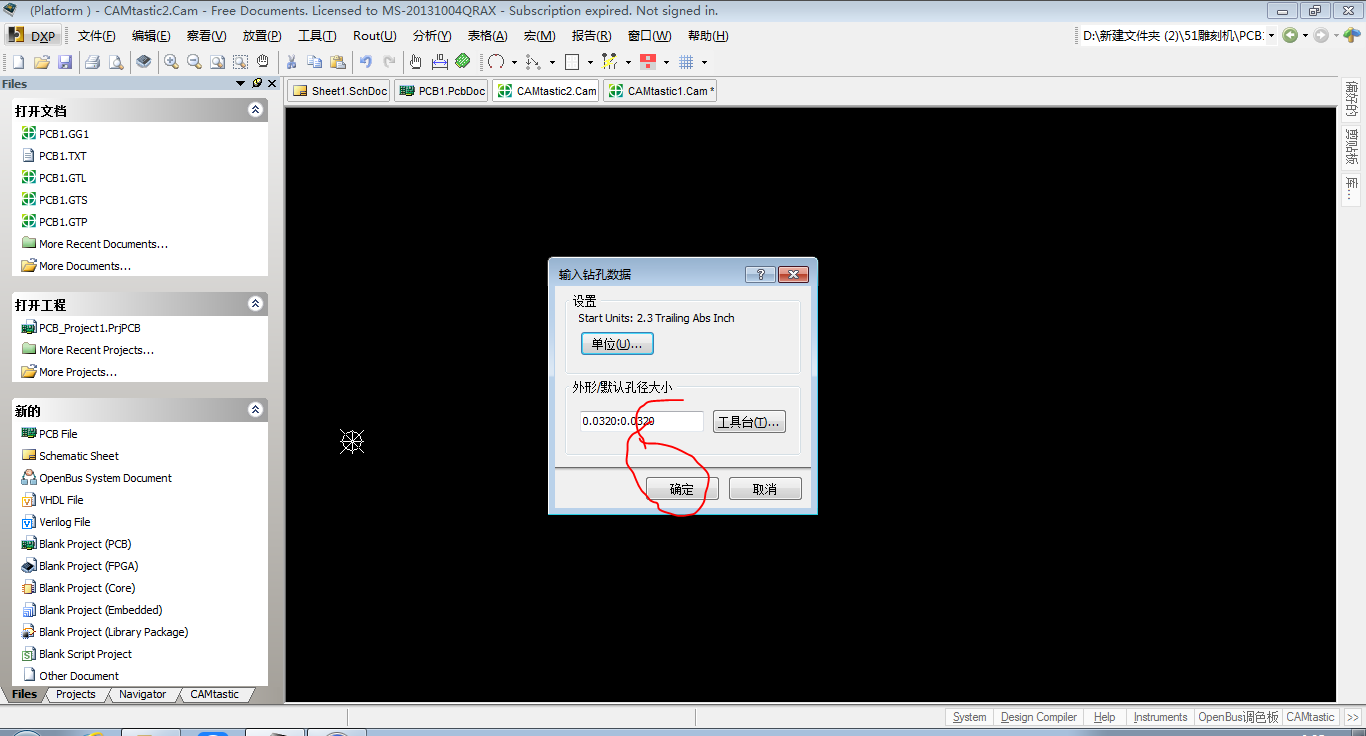The width and height of the screenshot is (1366, 736).
Task: Click the new document toolbar icon
Action: [18, 62]
